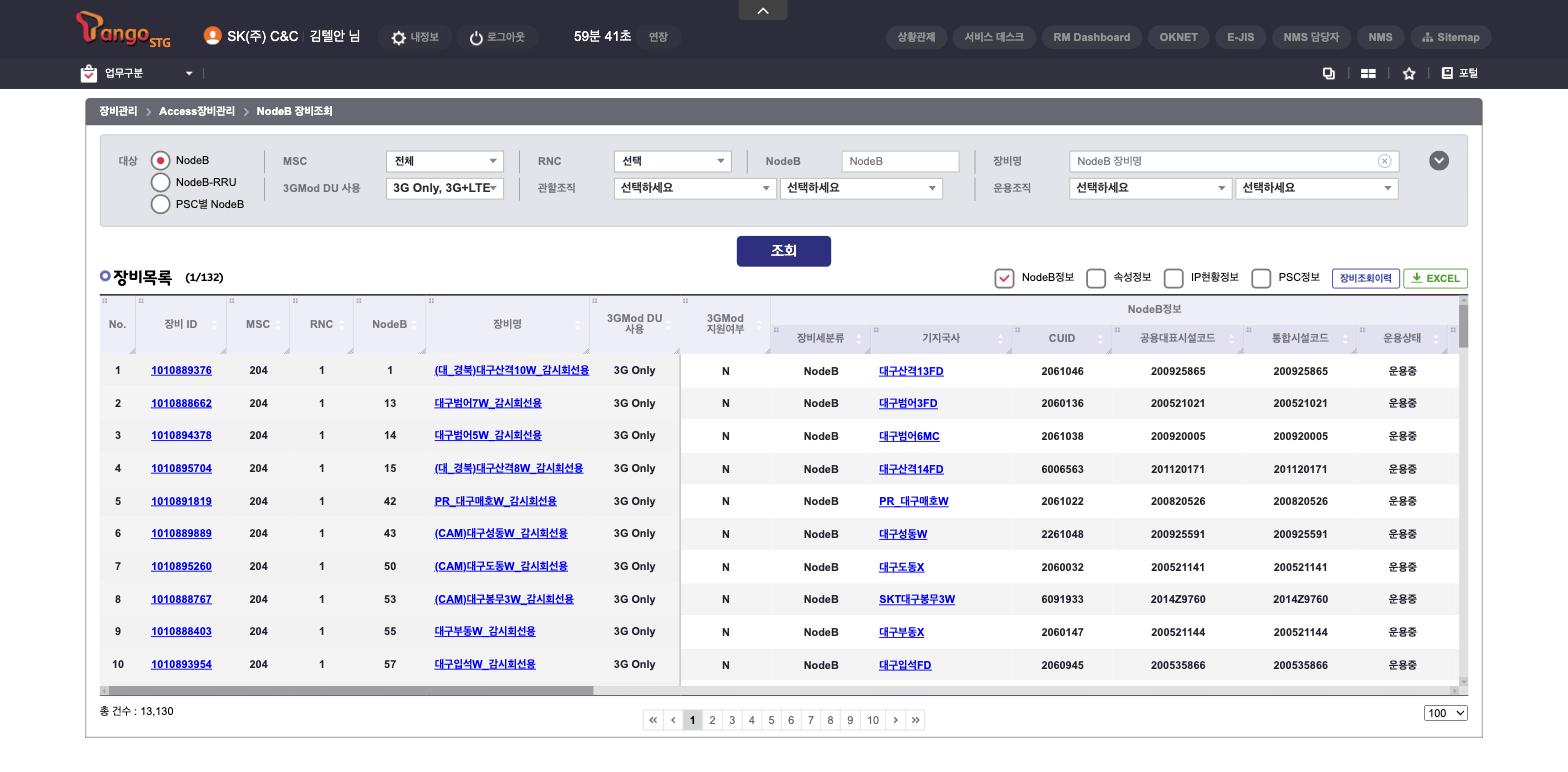Enable the 속성정보 checkbox
Screen dimensions: 1568x772
(1096, 278)
